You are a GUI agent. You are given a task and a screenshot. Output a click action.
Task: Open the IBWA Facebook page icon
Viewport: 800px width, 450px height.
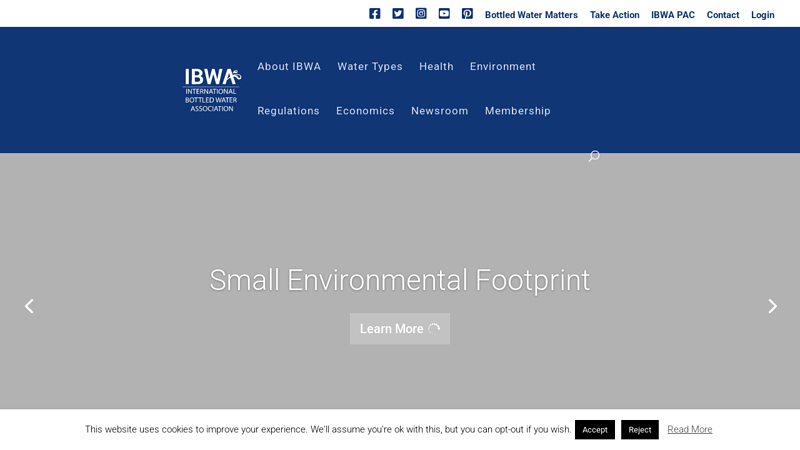tap(374, 14)
